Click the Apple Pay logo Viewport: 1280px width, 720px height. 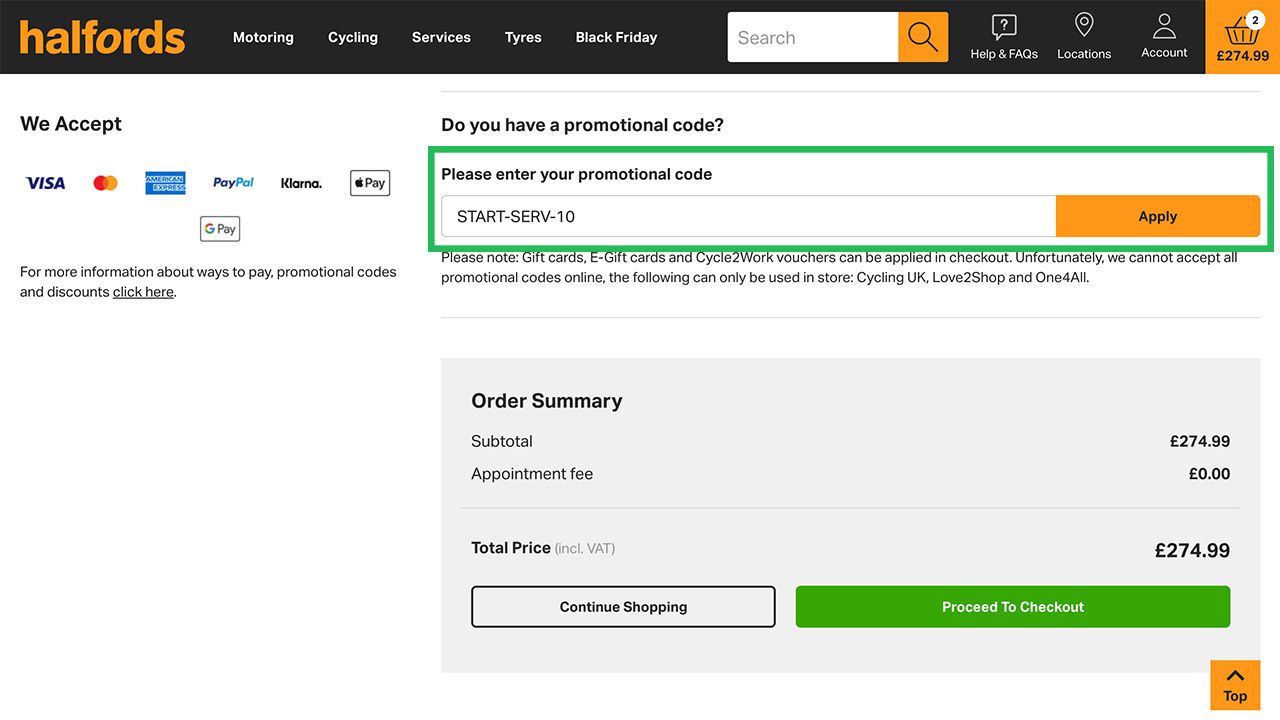coord(370,183)
